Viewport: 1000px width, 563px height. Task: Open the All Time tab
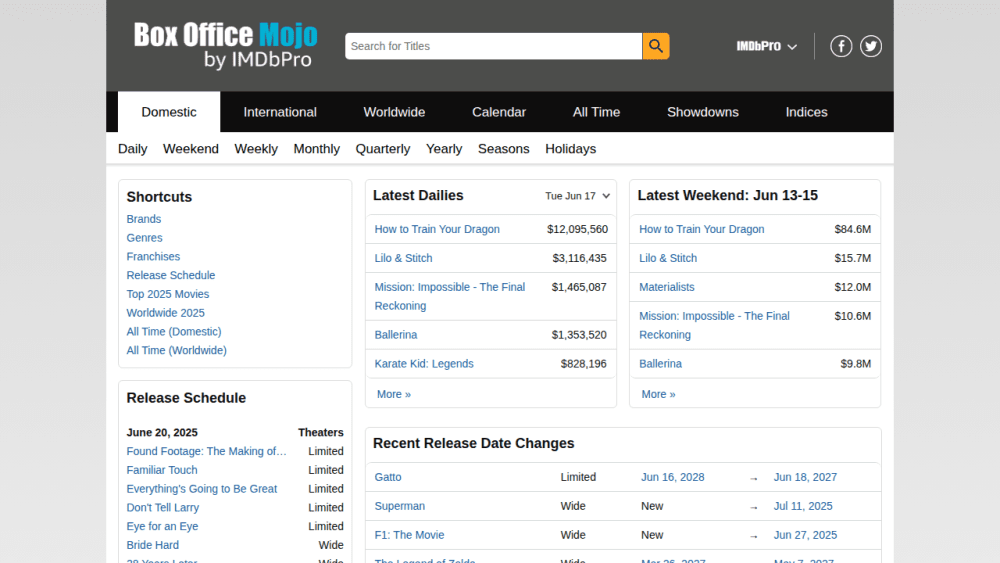(596, 112)
